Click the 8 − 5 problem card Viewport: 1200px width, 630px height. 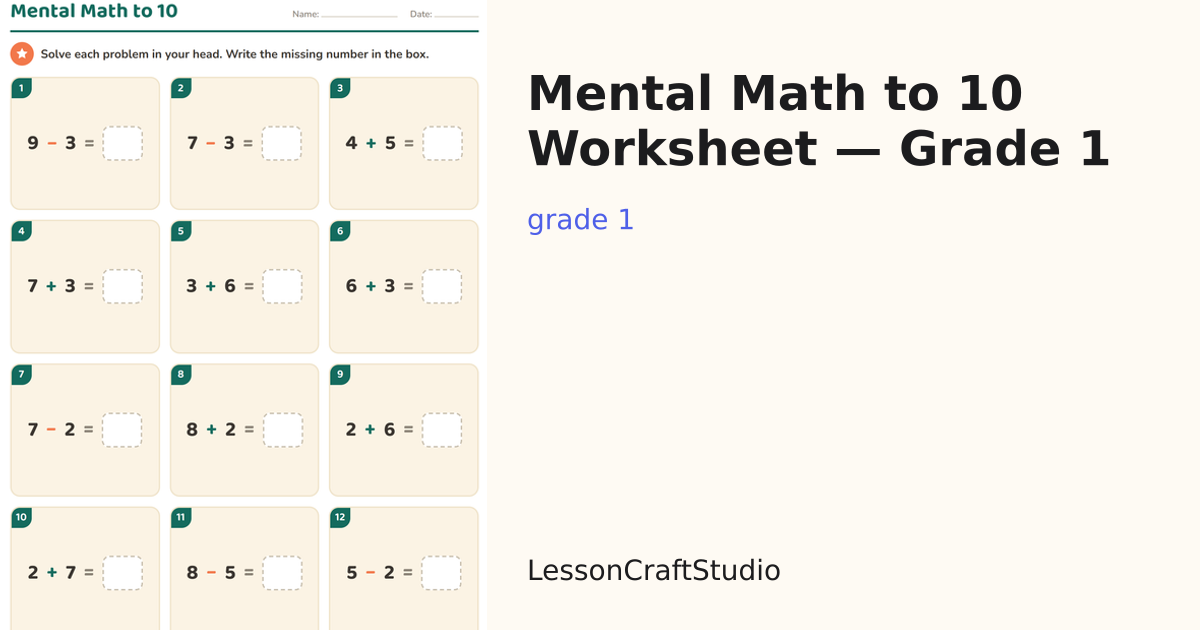(x=244, y=568)
